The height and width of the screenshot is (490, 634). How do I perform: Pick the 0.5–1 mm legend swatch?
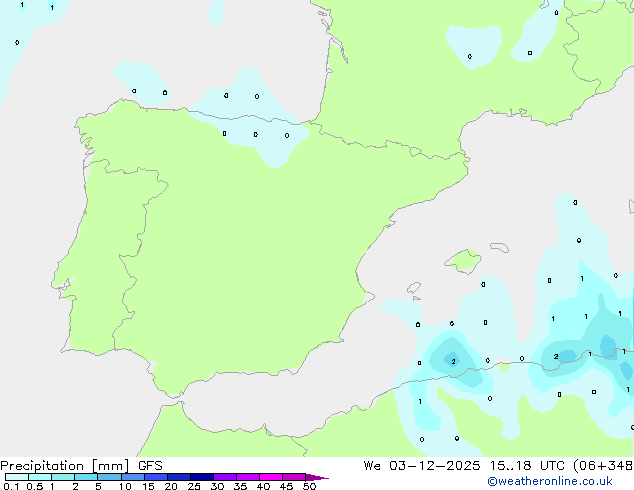(x=40, y=477)
